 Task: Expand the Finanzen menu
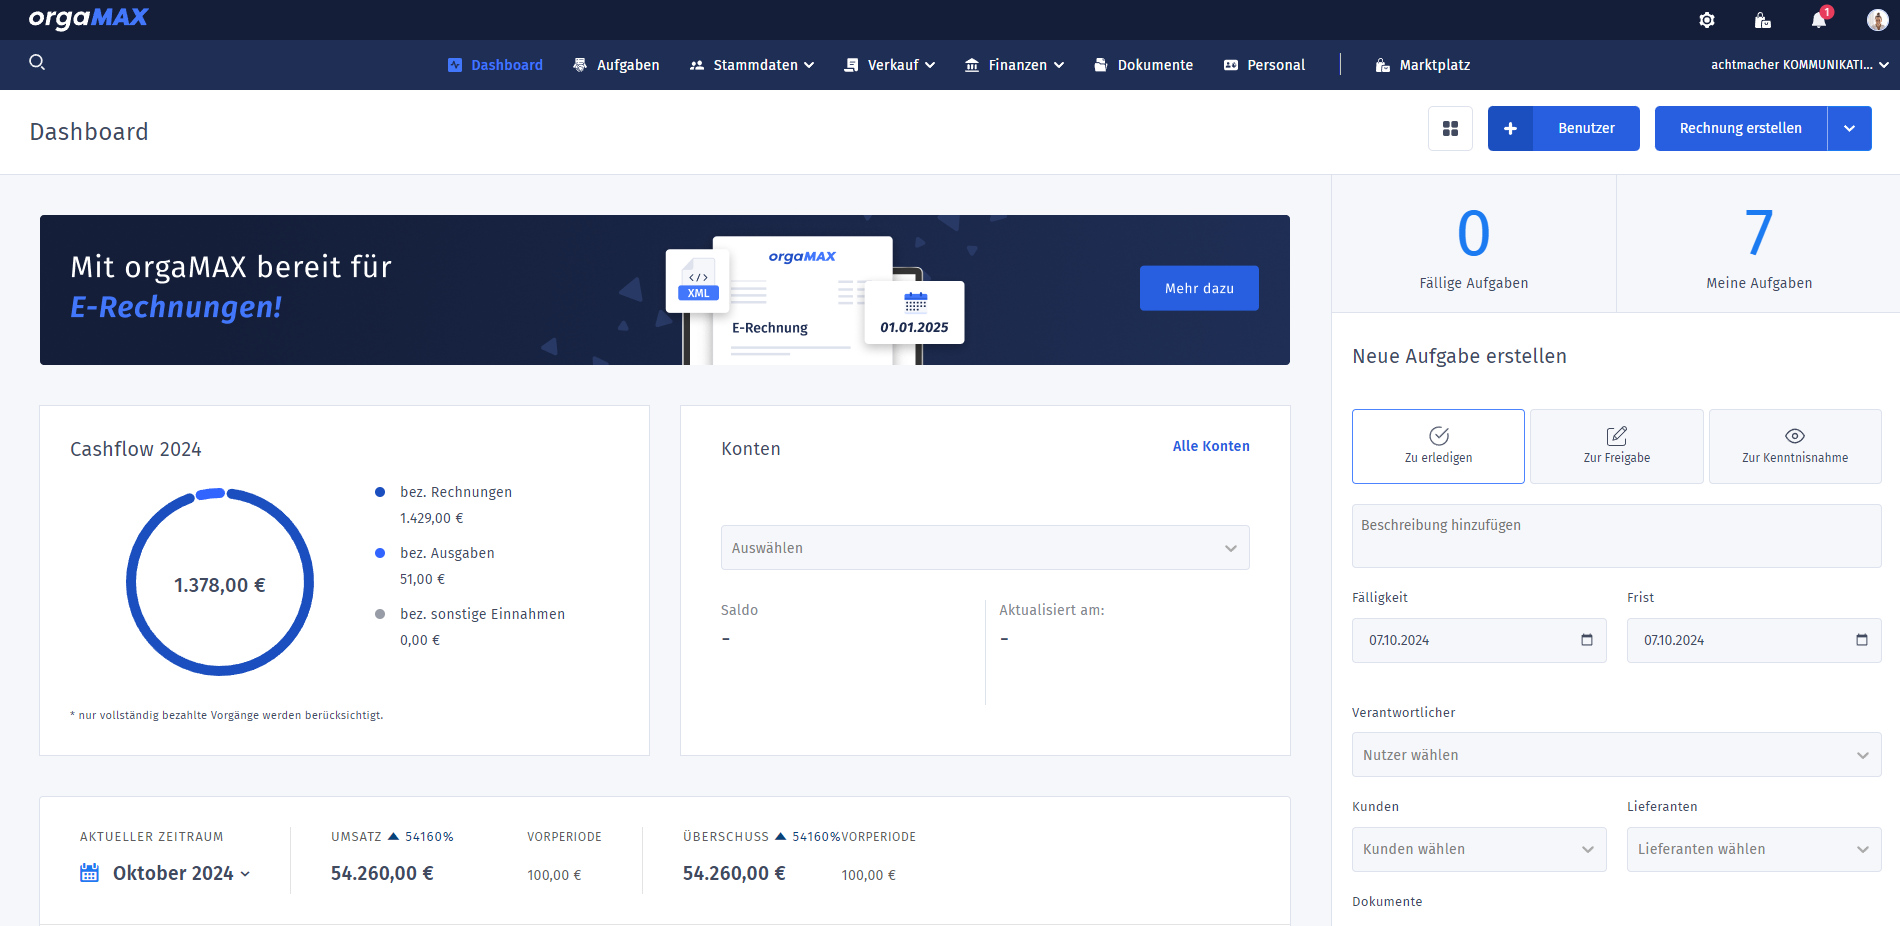pyautogui.click(x=1014, y=65)
